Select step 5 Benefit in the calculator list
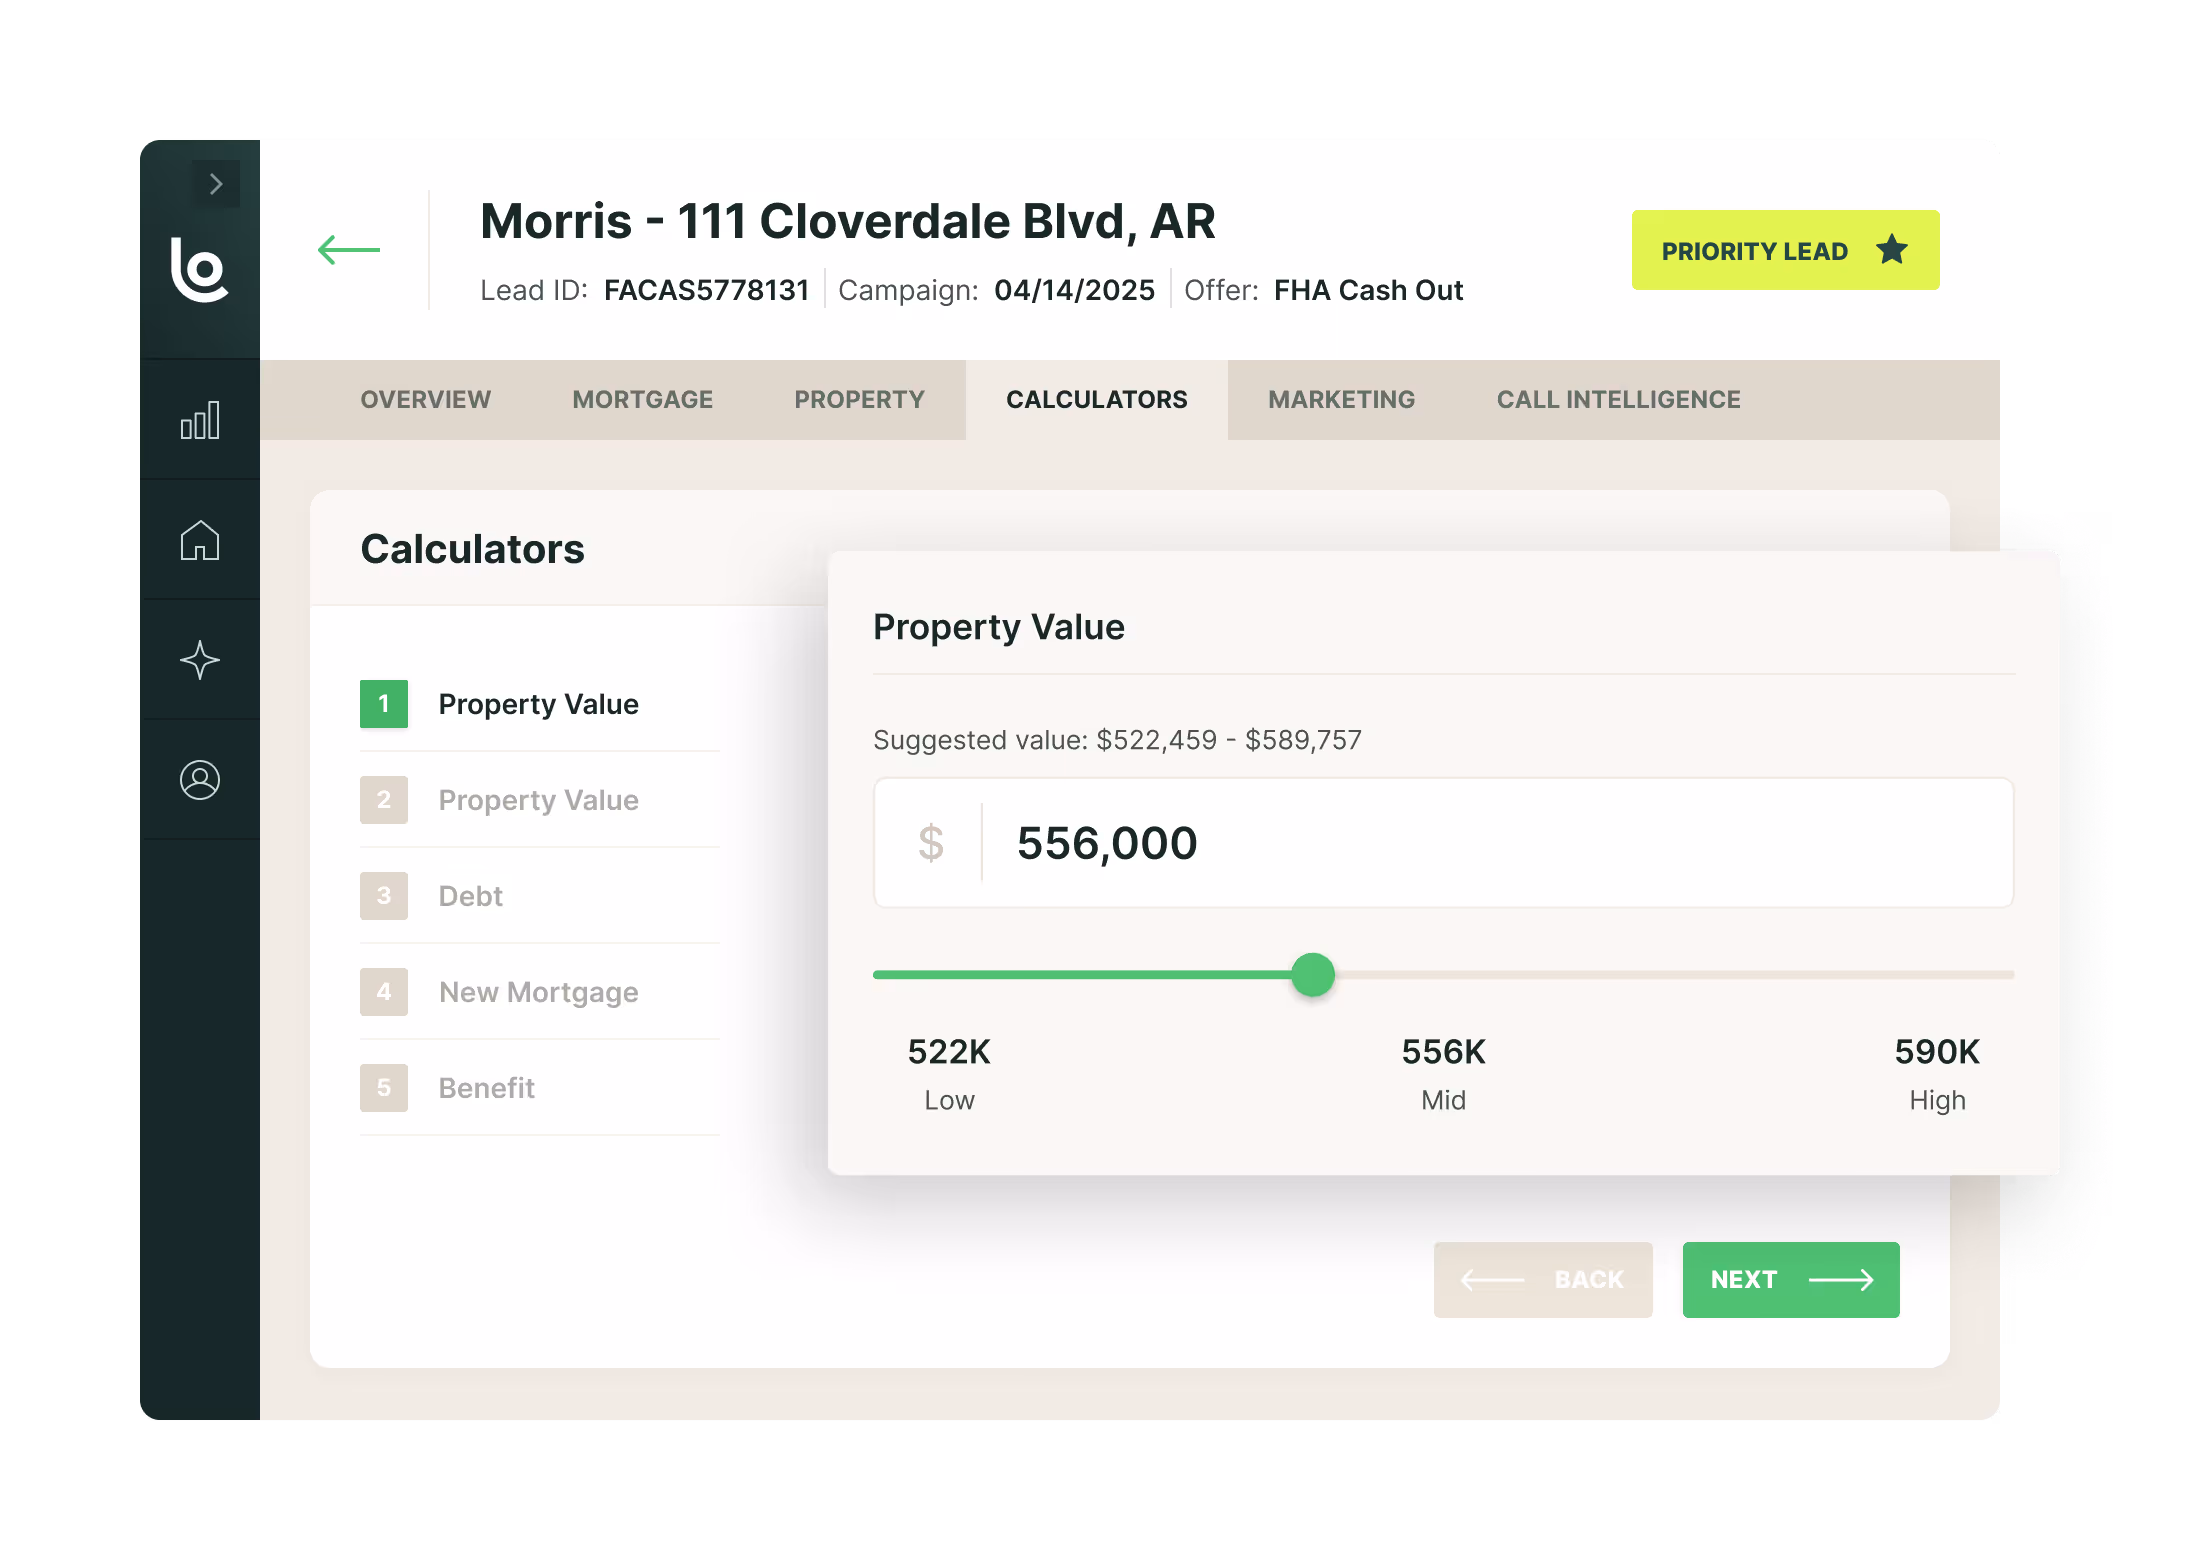Viewport: 2200px width, 1560px height. (486, 1088)
